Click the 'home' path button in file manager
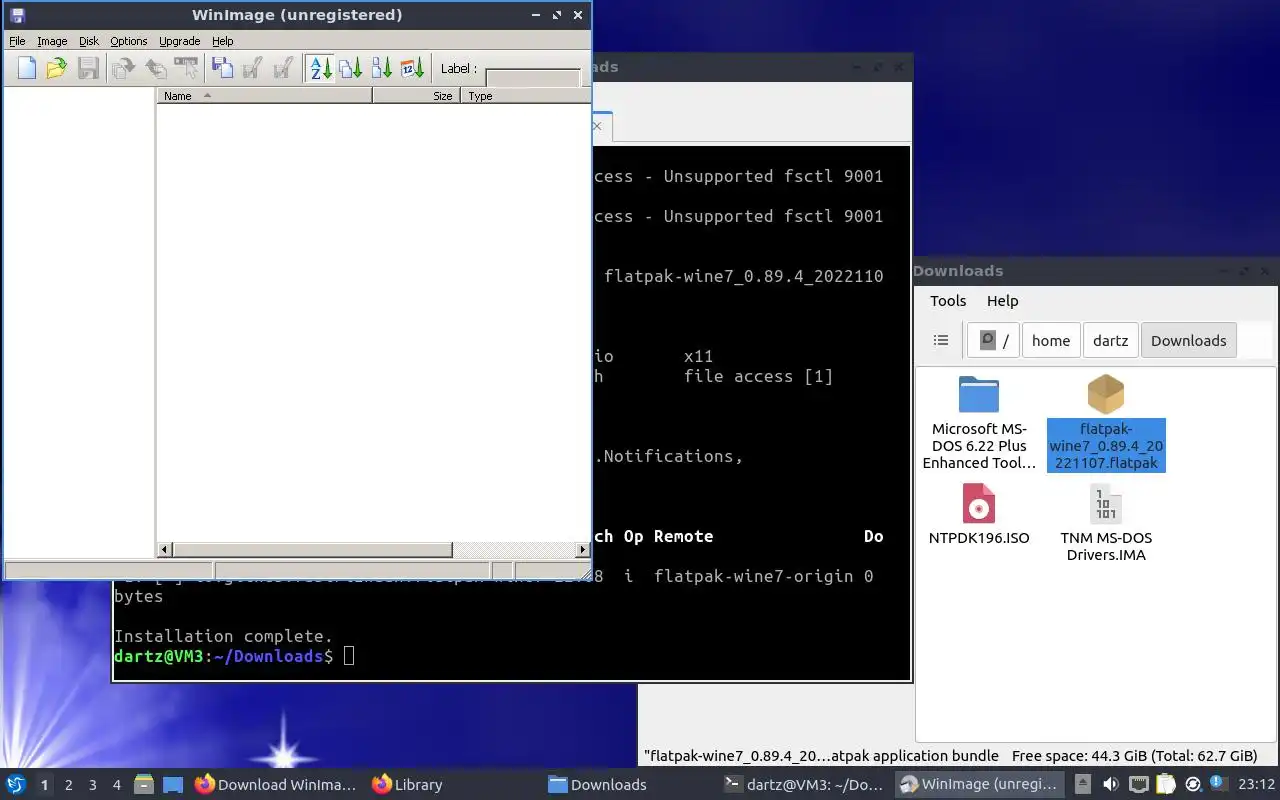 pos(1051,340)
